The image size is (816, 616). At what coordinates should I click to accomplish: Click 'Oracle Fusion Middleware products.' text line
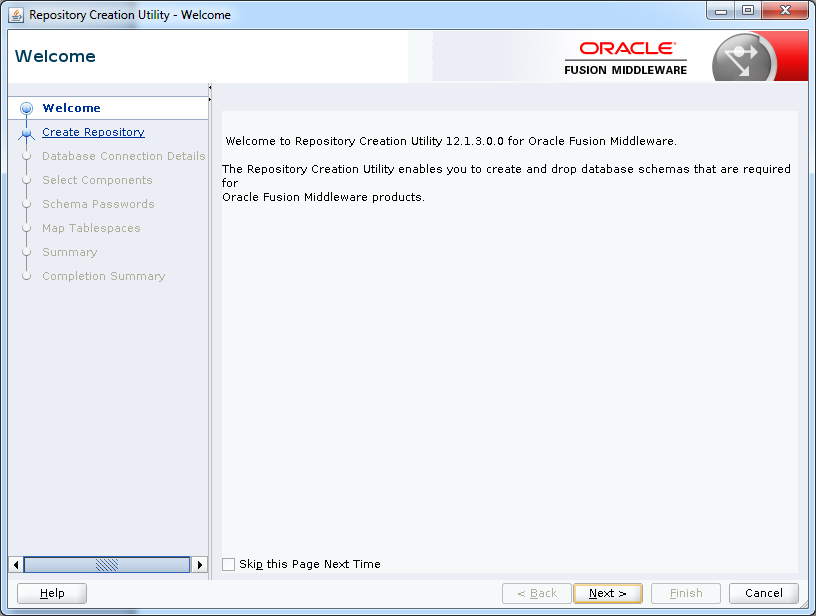323,197
